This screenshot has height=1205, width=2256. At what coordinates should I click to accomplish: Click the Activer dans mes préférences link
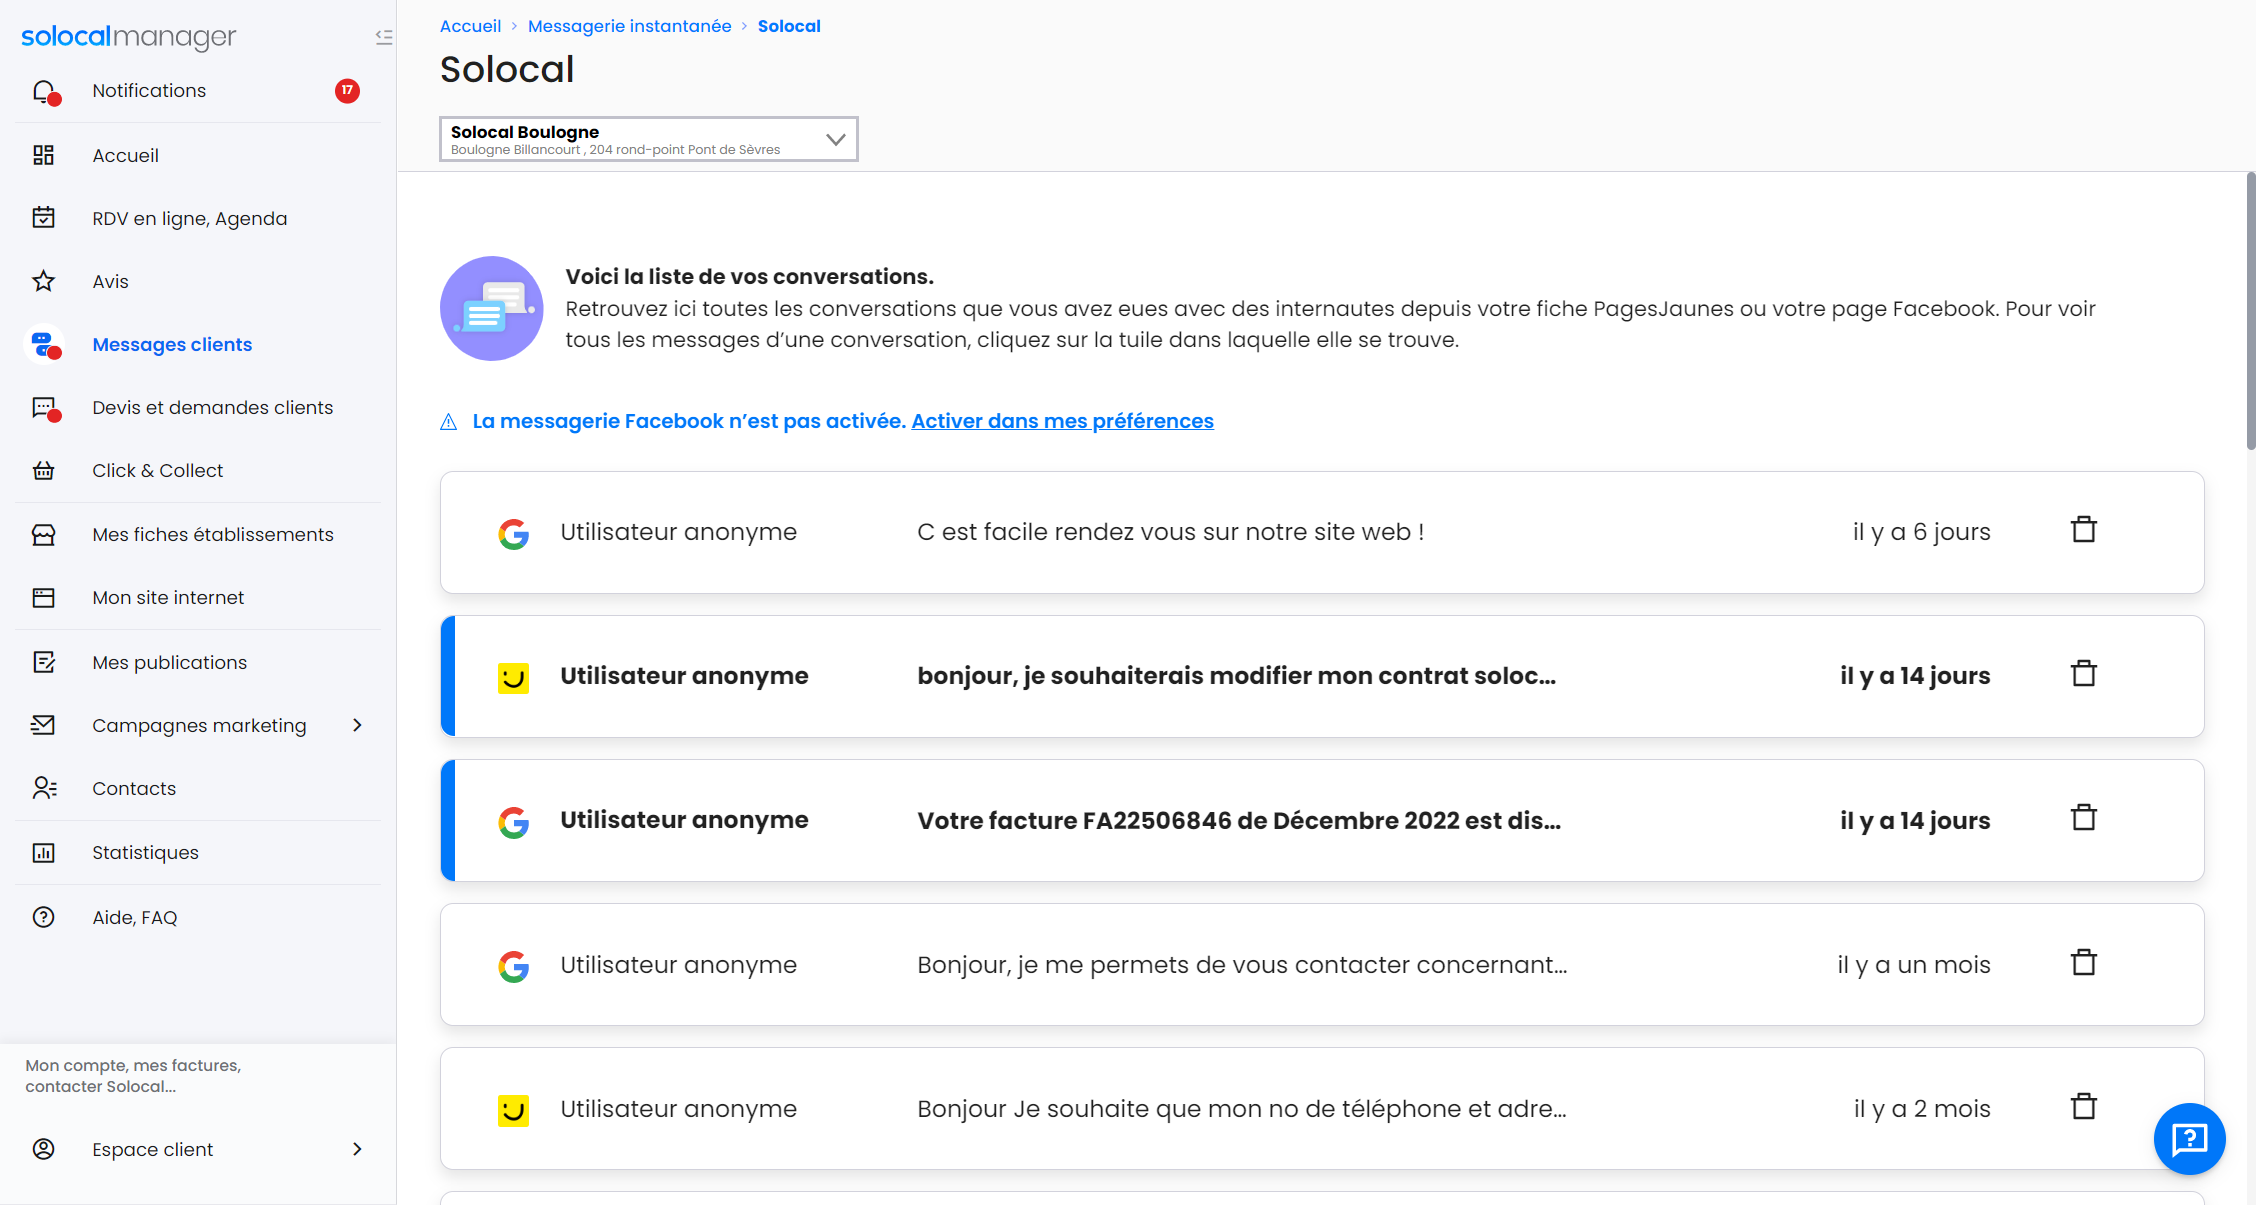[1062, 420]
